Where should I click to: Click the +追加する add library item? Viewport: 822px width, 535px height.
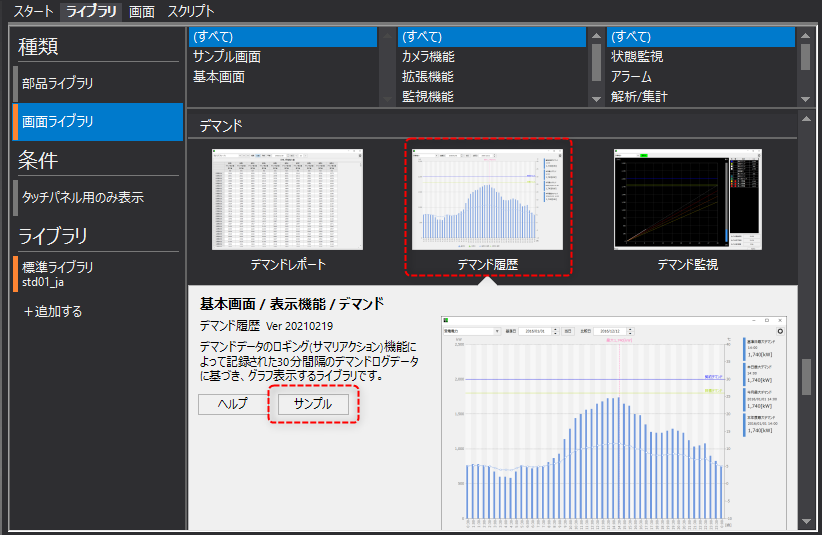point(53,311)
